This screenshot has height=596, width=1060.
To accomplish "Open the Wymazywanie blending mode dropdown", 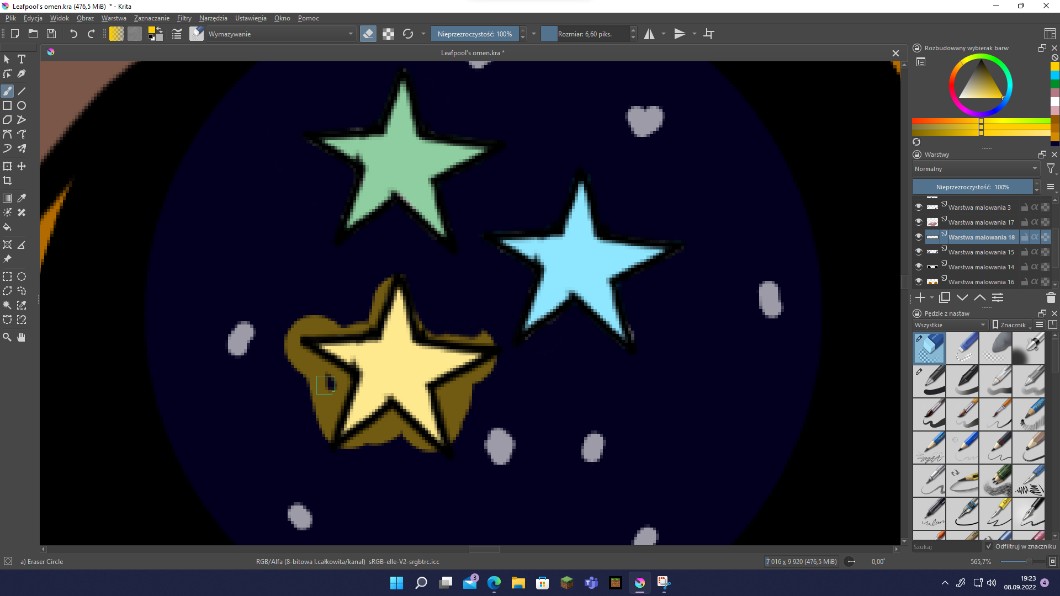I will click(x=279, y=34).
